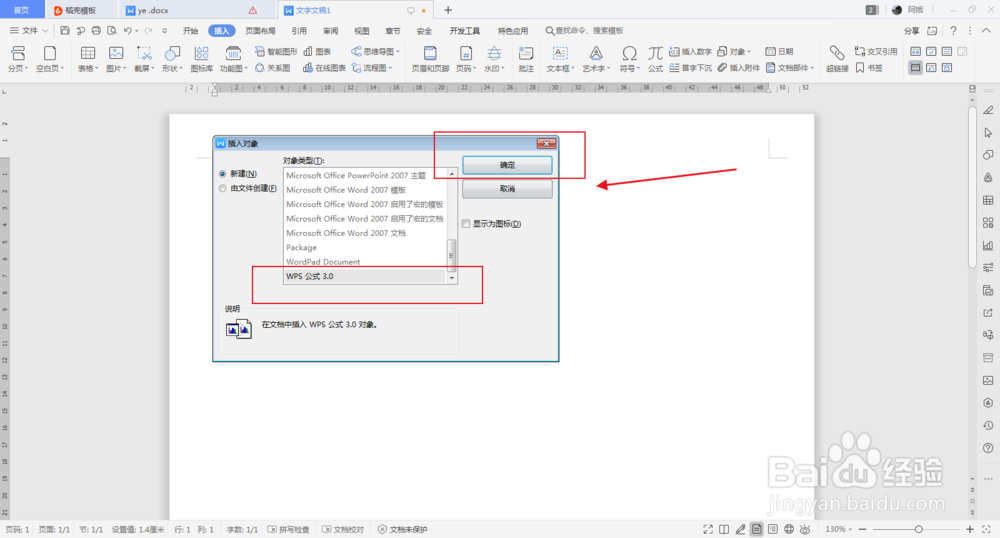Adjust the zoom slider handle
The height and width of the screenshot is (538, 1000).
[x=918, y=530]
